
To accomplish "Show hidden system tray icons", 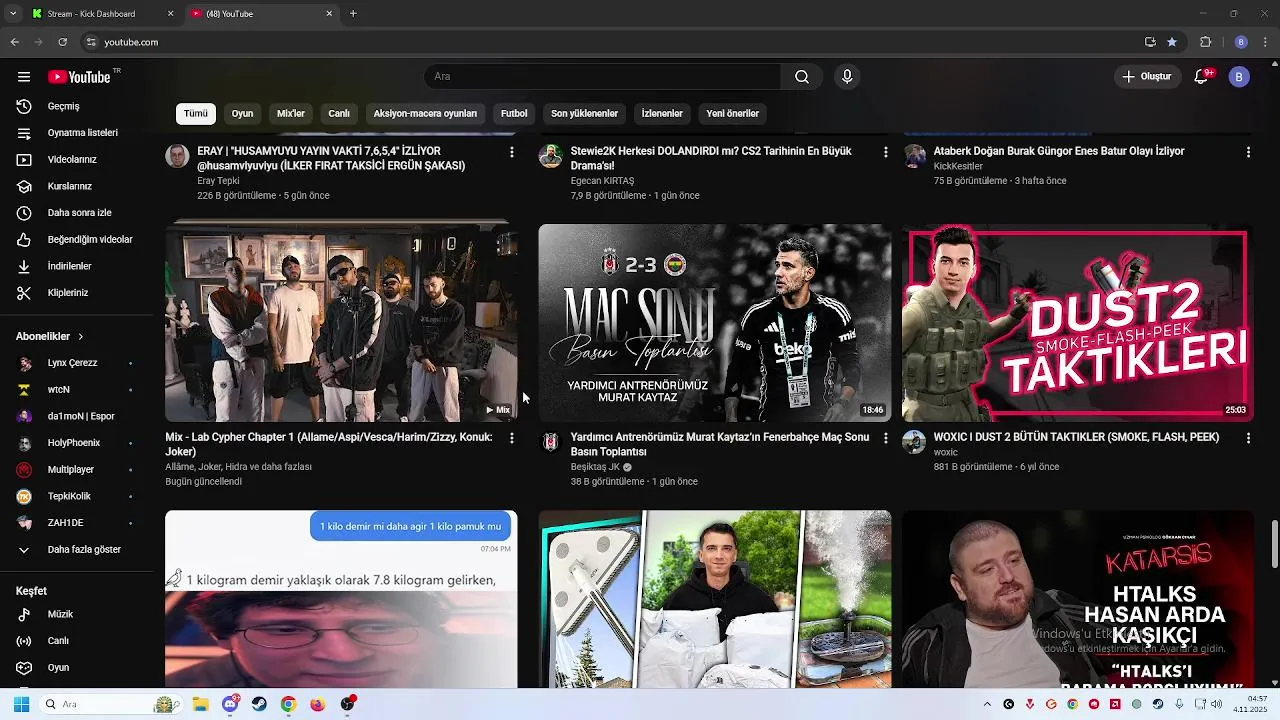I will (x=987, y=704).
